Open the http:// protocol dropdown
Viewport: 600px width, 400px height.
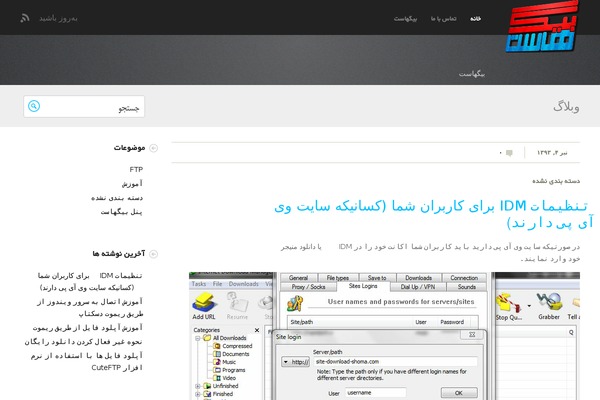(296, 362)
